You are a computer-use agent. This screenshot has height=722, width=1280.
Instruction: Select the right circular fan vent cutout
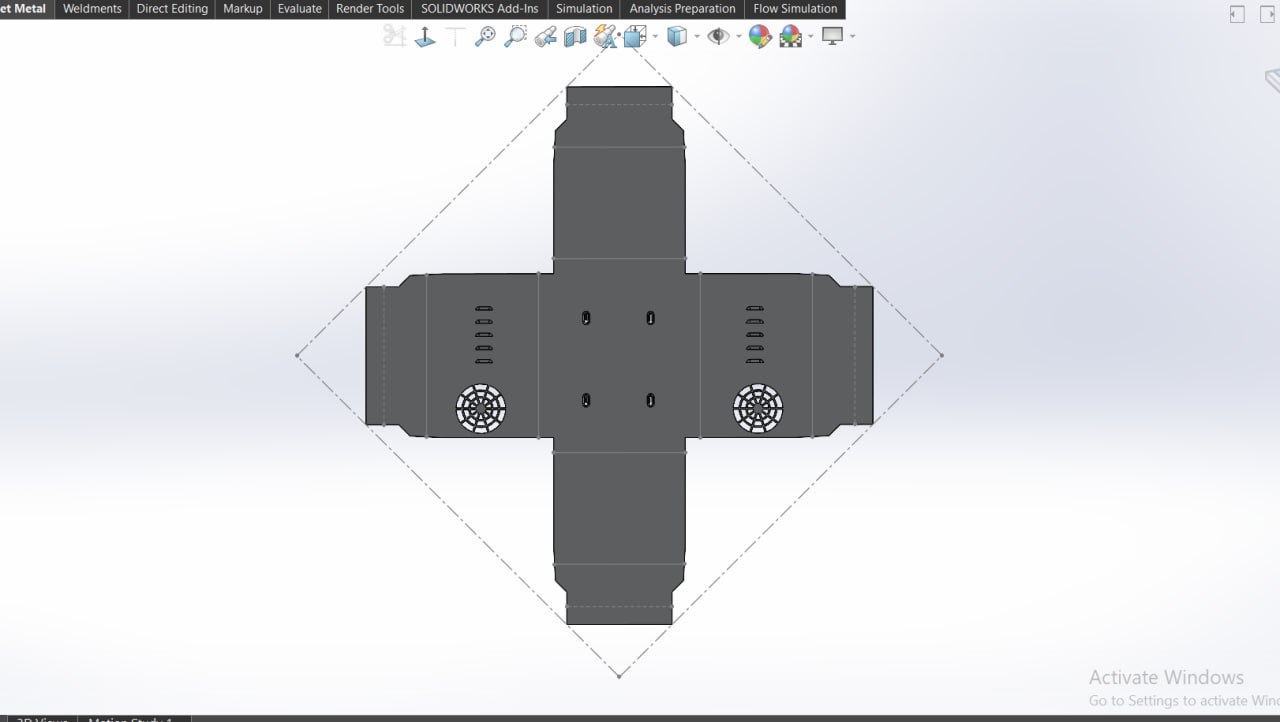coord(758,408)
